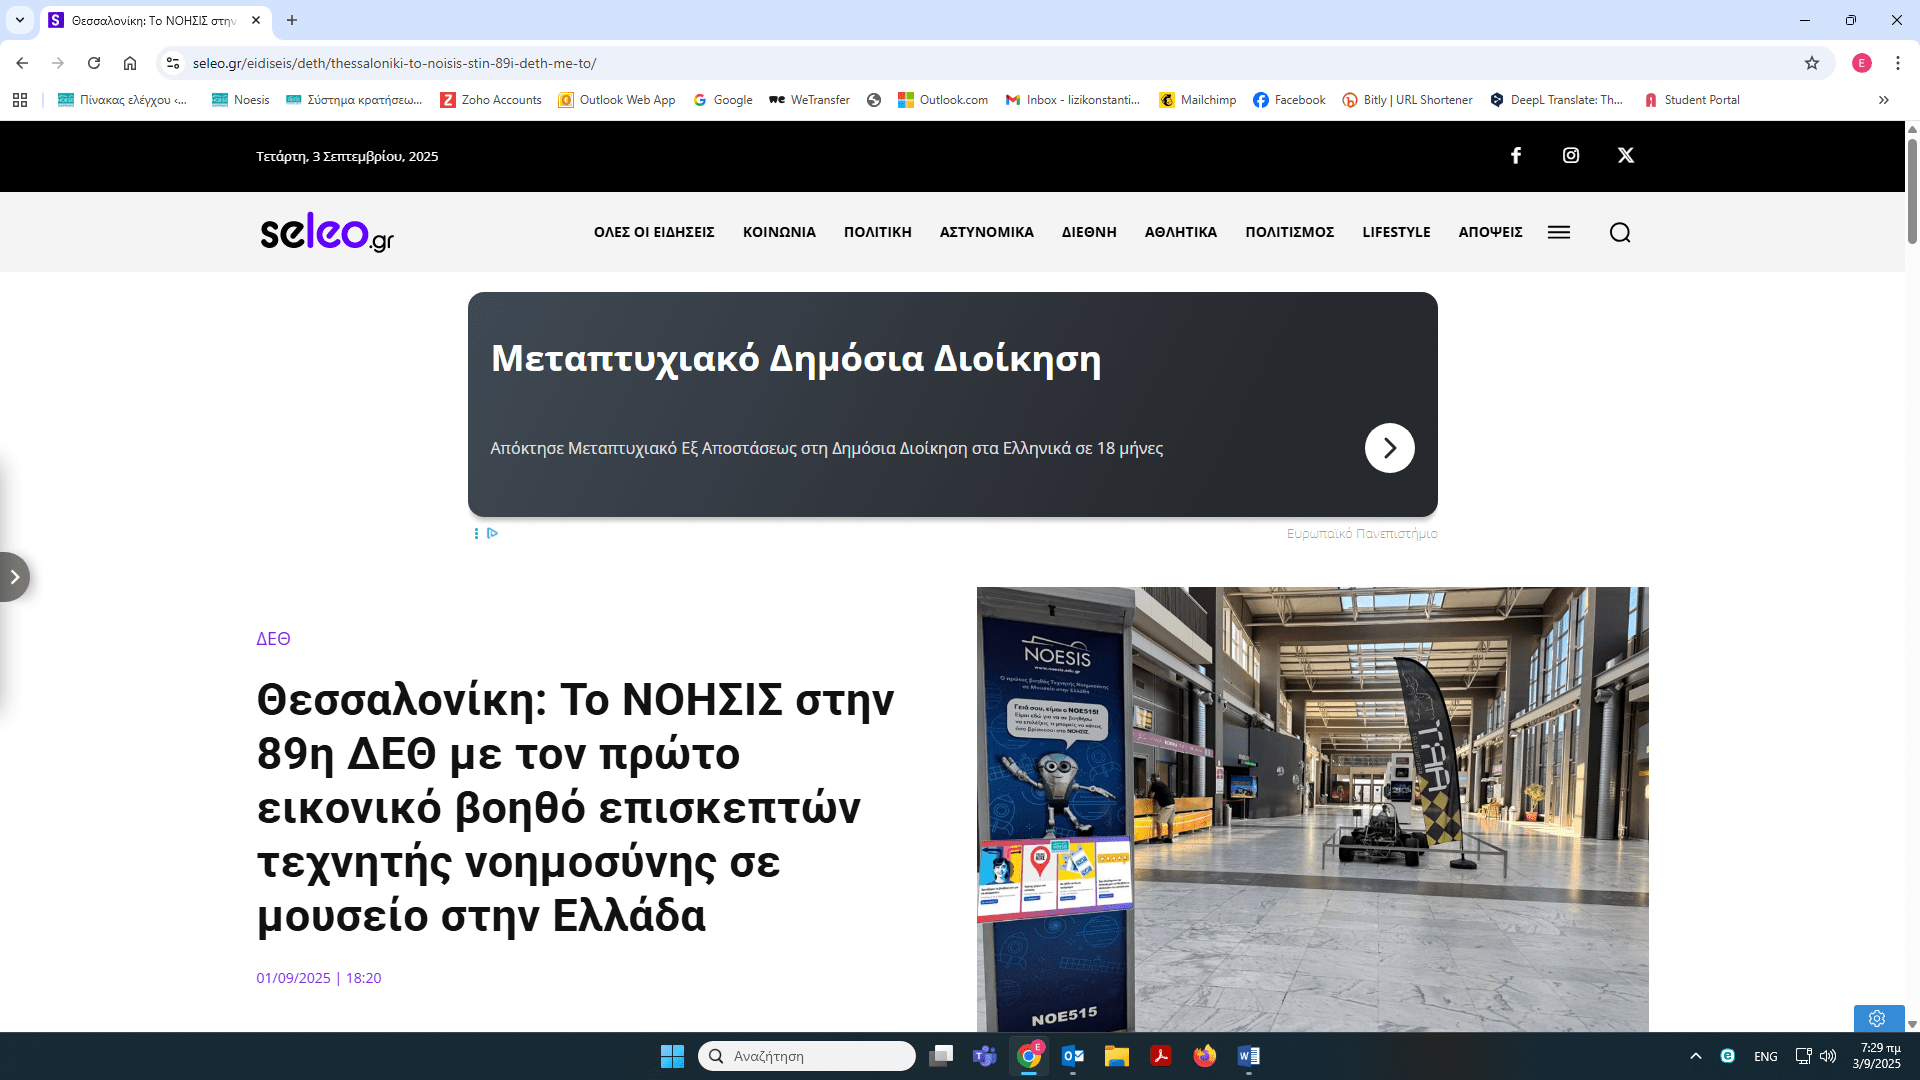This screenshot has width=1920, height=1080.
Task: Expand the left side panel arrow
Action: (14, 577)
